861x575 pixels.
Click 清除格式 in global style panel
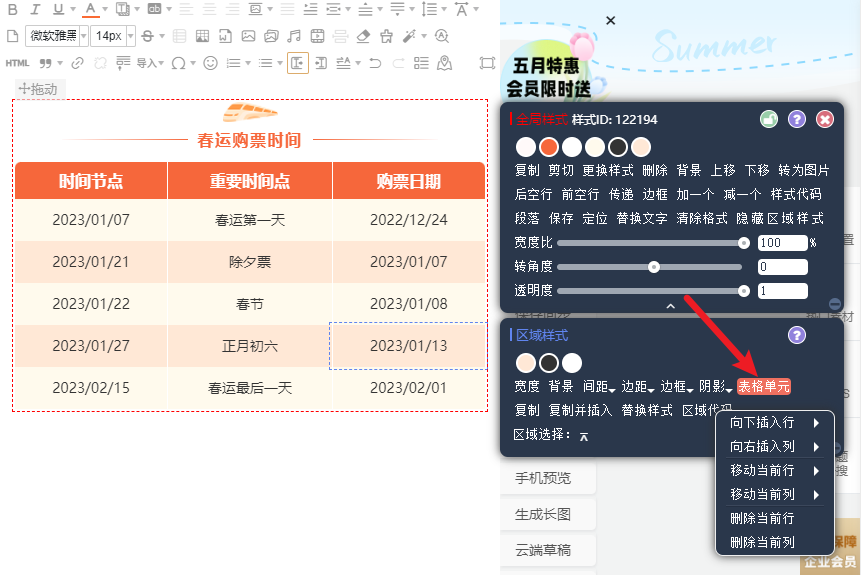(x=702, y=219)
